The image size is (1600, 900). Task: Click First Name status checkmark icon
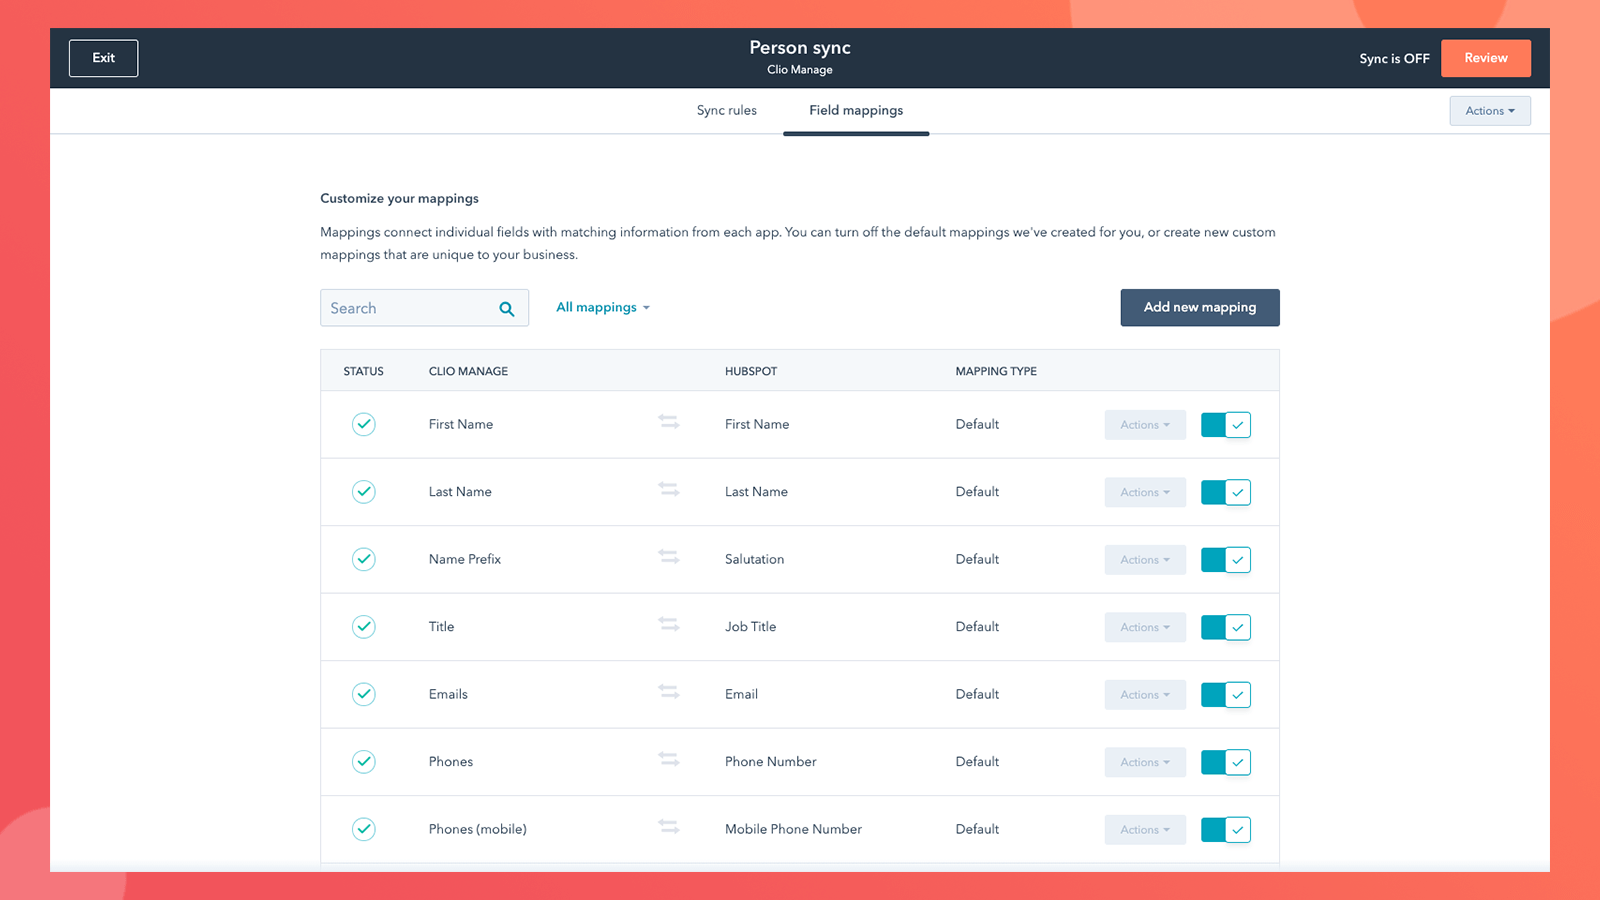tap(364, 424)
